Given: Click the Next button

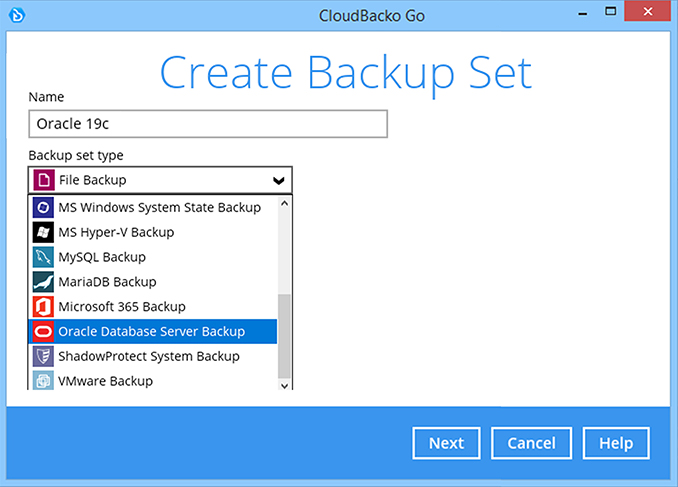Looking at the screenshot, I should pyautogui.click(x=446, y=443).
